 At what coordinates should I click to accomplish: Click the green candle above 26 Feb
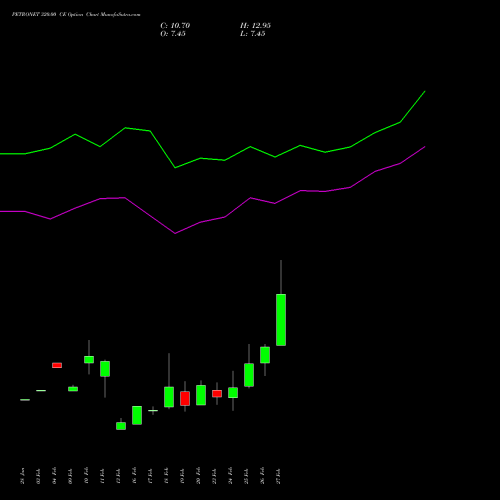pyautogui.click(x=265, y=355)
